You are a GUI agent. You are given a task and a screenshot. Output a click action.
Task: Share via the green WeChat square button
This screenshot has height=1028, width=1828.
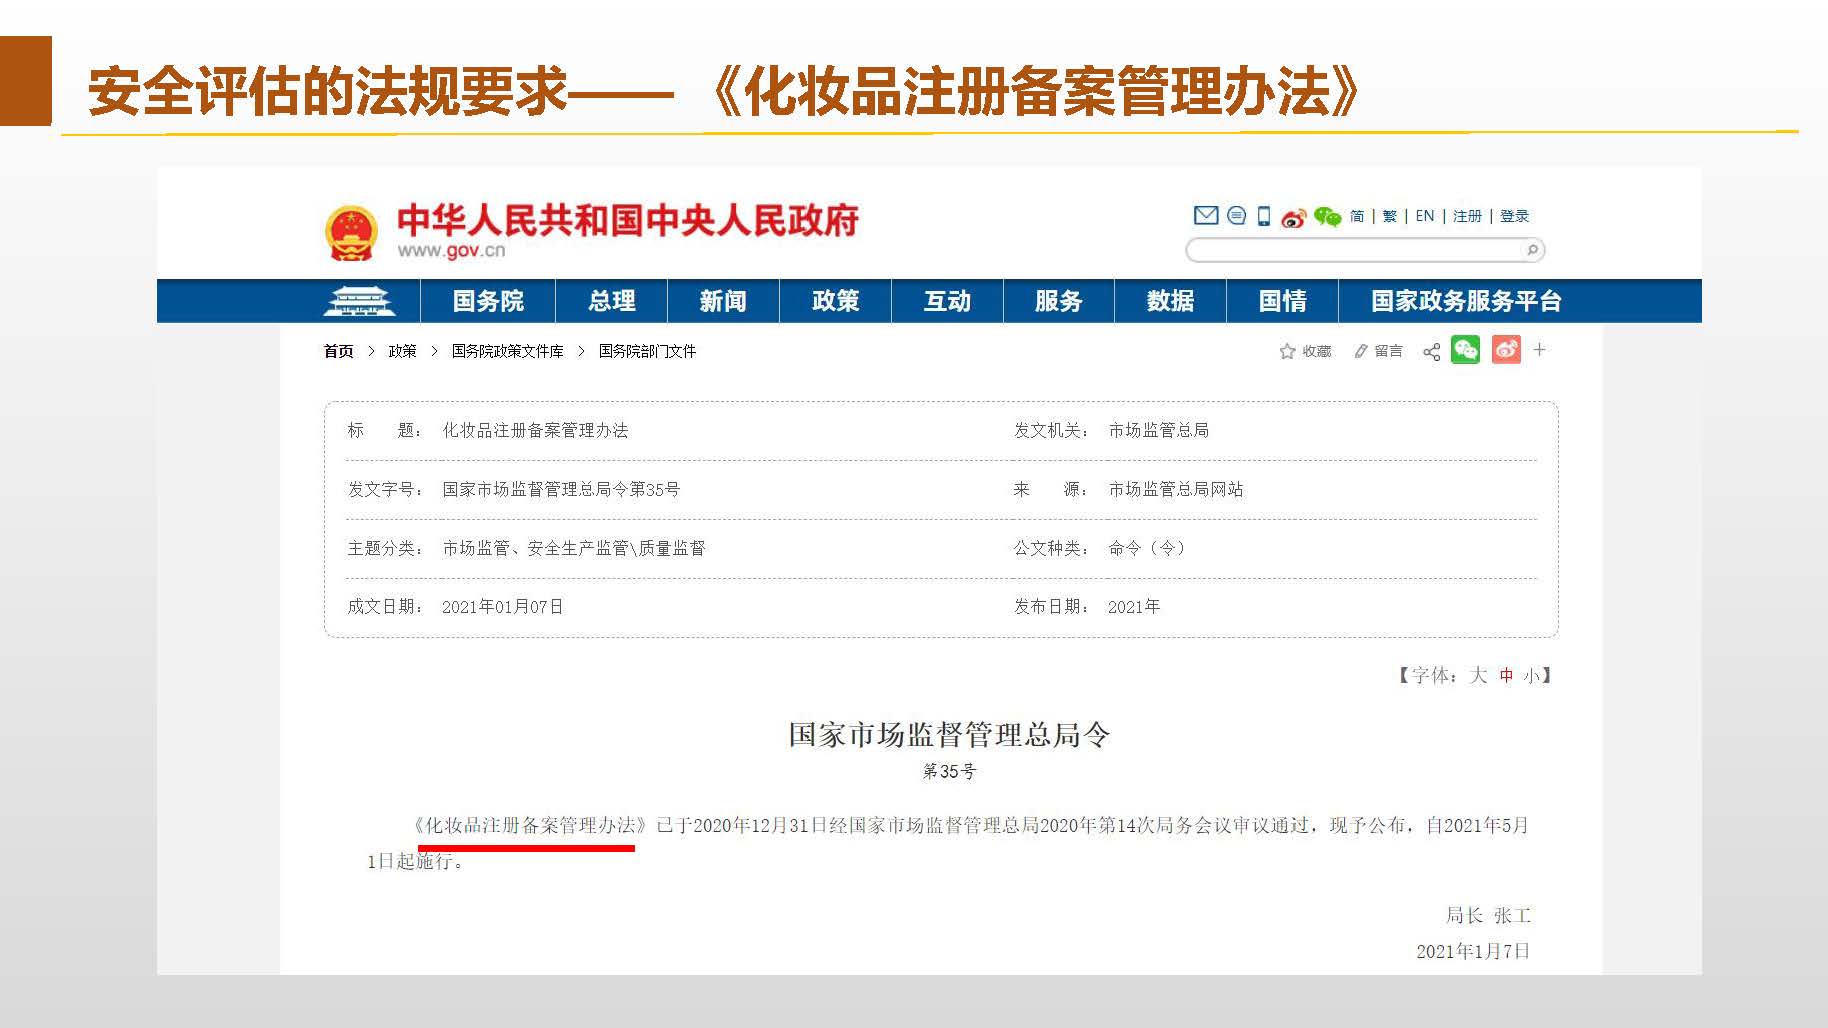click(x=1465, y=349)
